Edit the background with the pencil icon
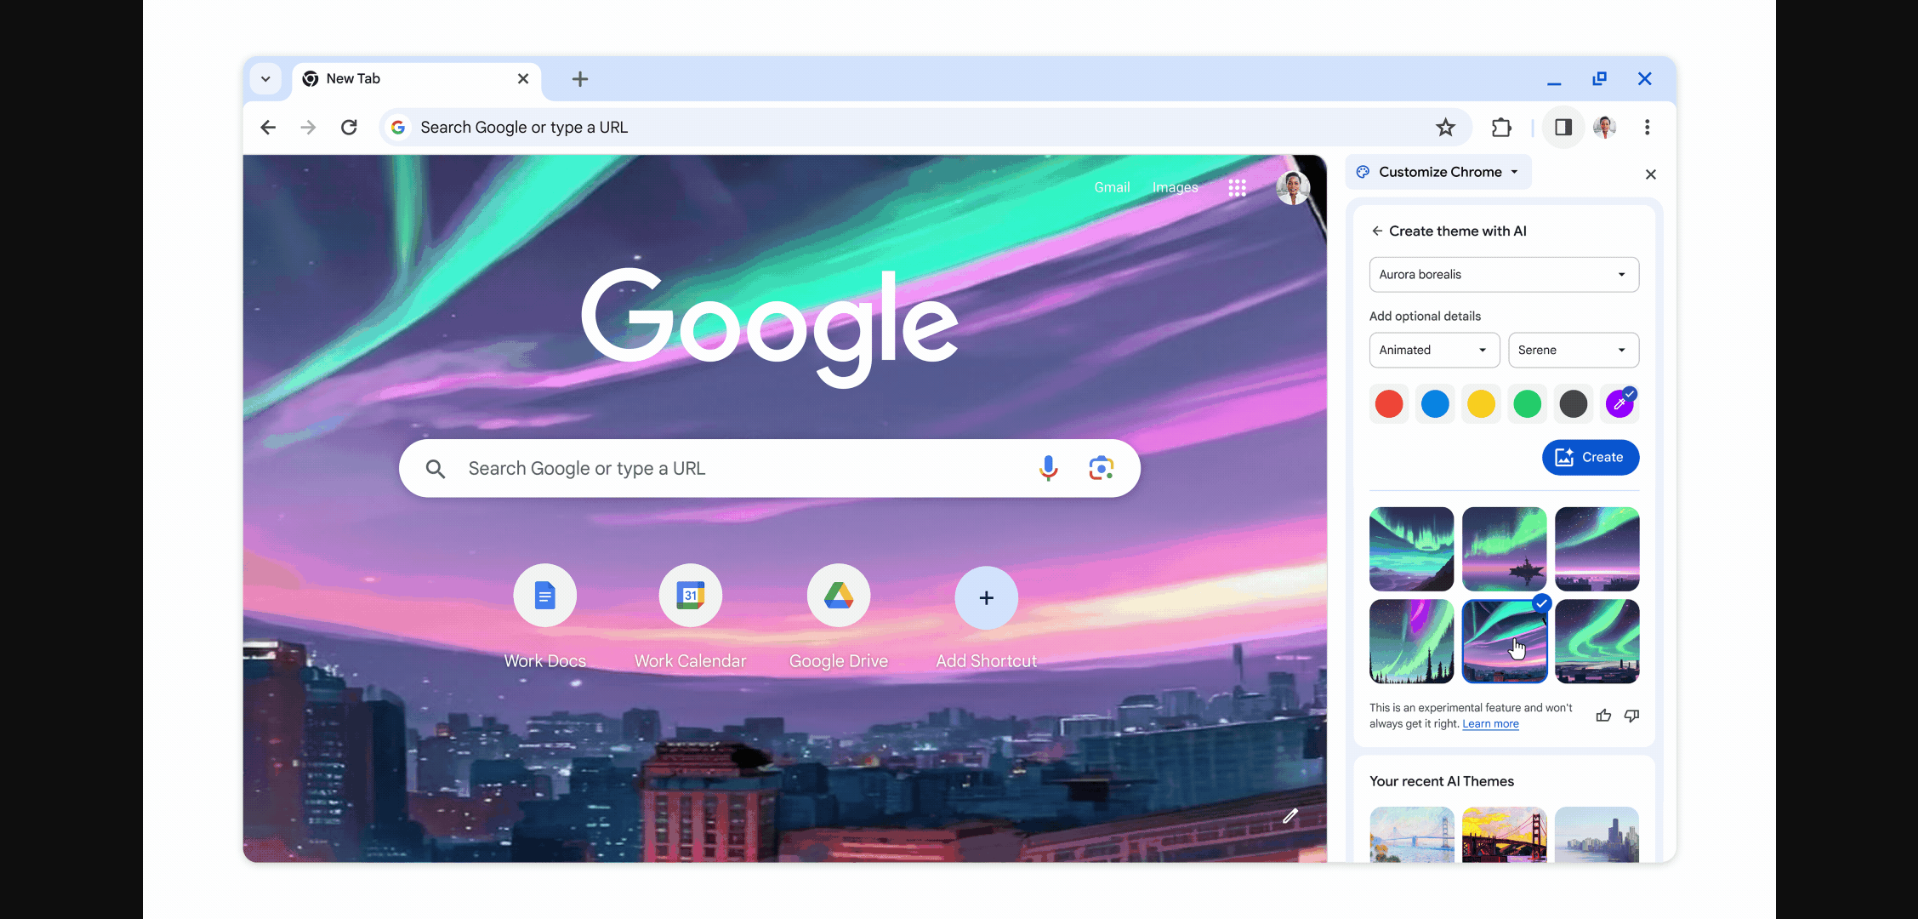Screen dimensions: 1918x919 [1289, 816]
